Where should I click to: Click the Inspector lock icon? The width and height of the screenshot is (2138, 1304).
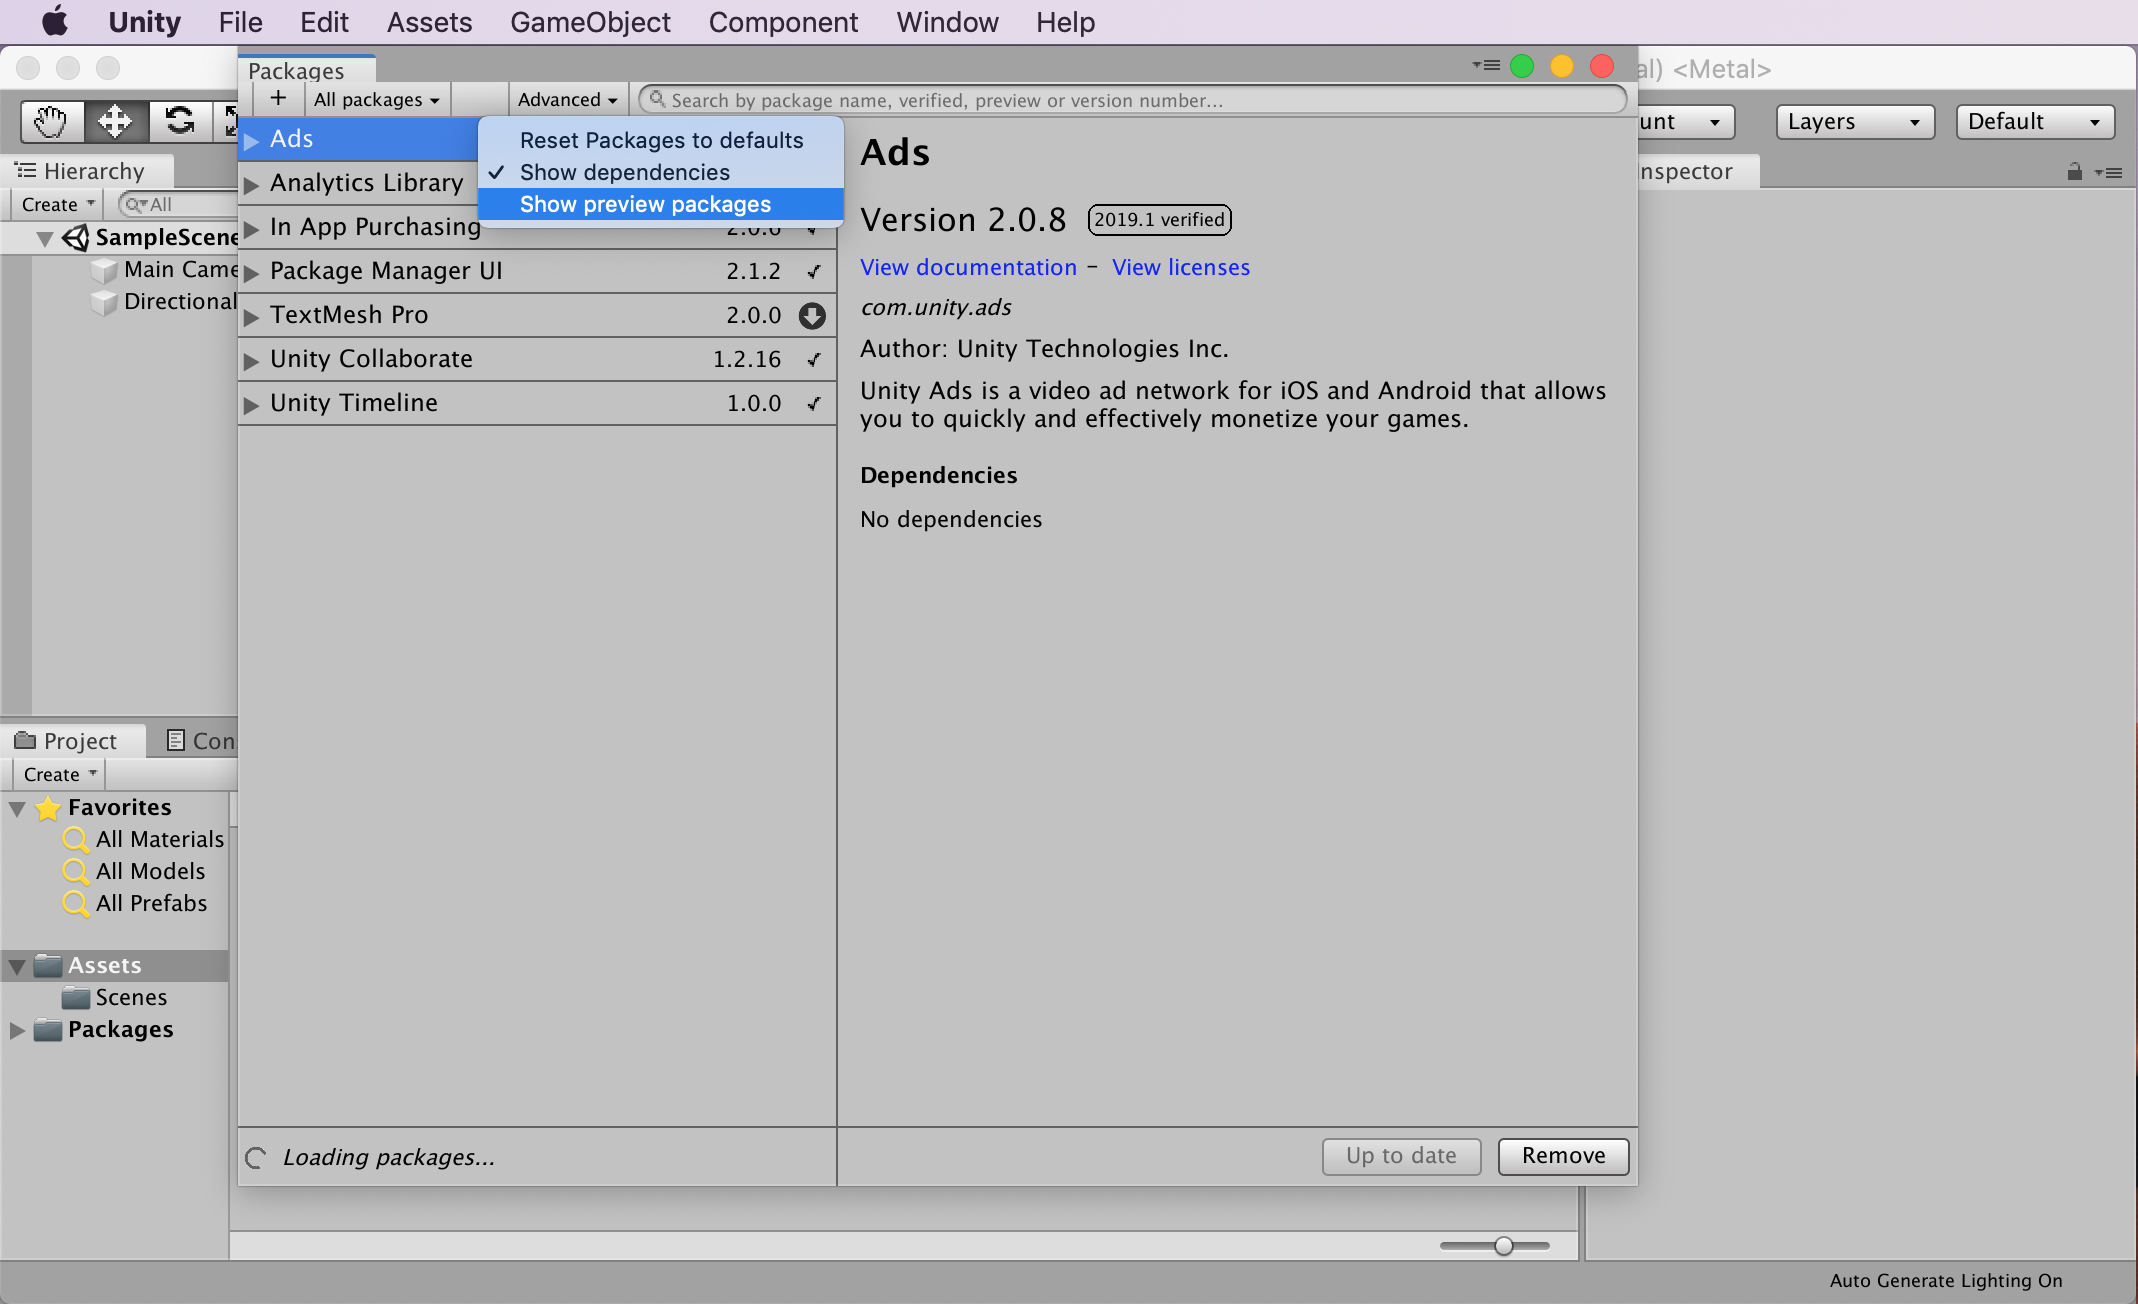click(2074, 172)
